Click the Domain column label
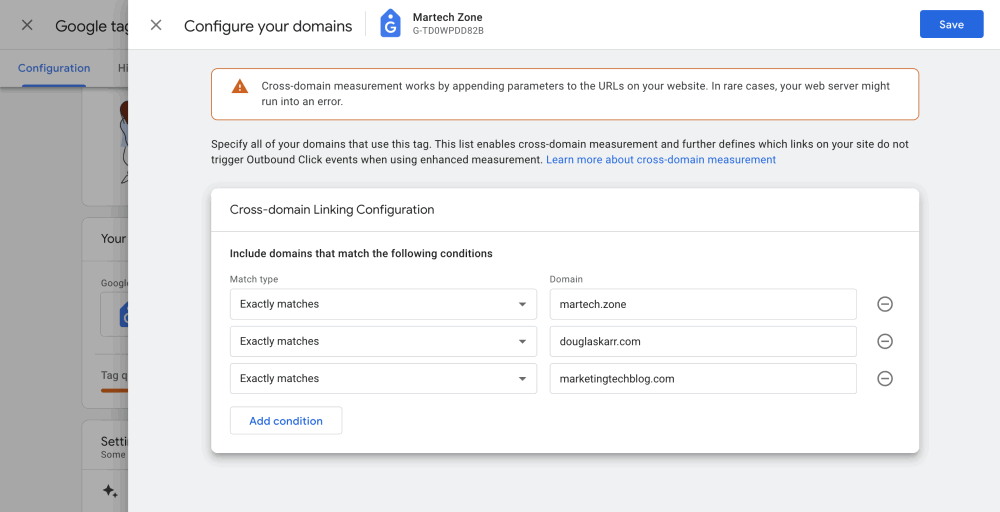This screenshot has height=512, width=1000. [x=566, y=279]
